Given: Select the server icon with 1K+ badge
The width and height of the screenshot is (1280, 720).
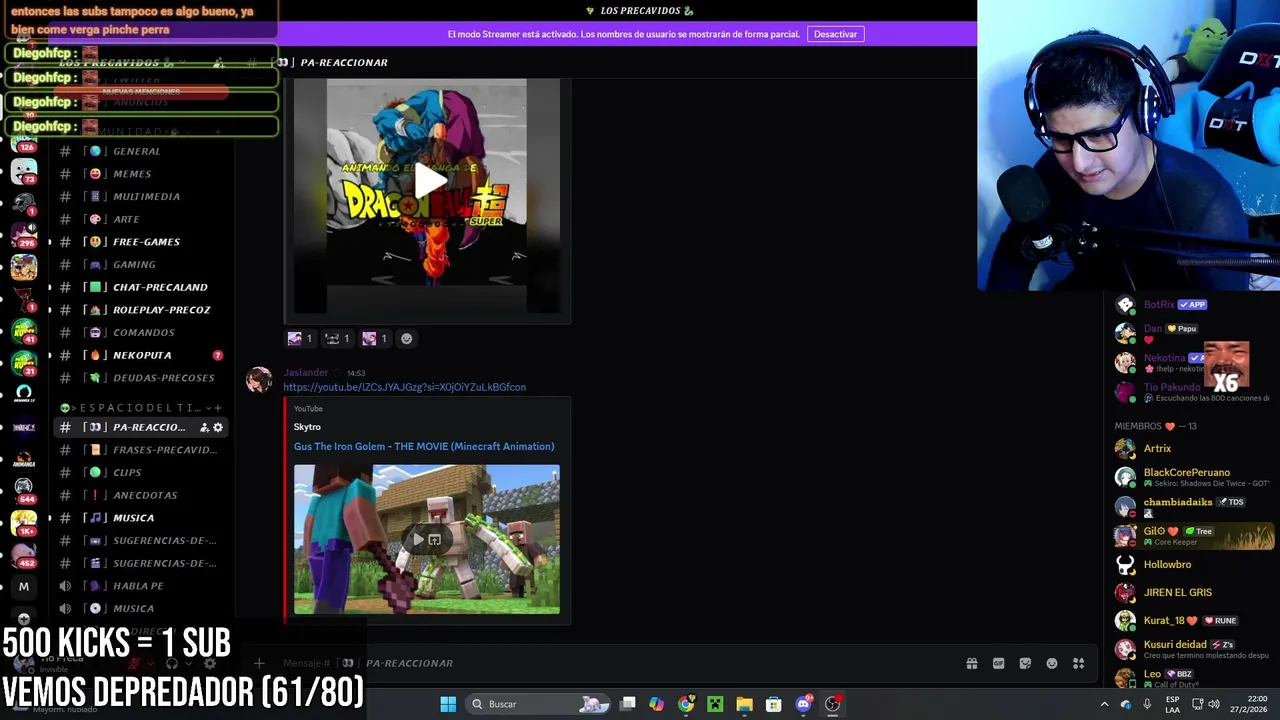Looking at the screenshot, I should click(x=24, y=521).
